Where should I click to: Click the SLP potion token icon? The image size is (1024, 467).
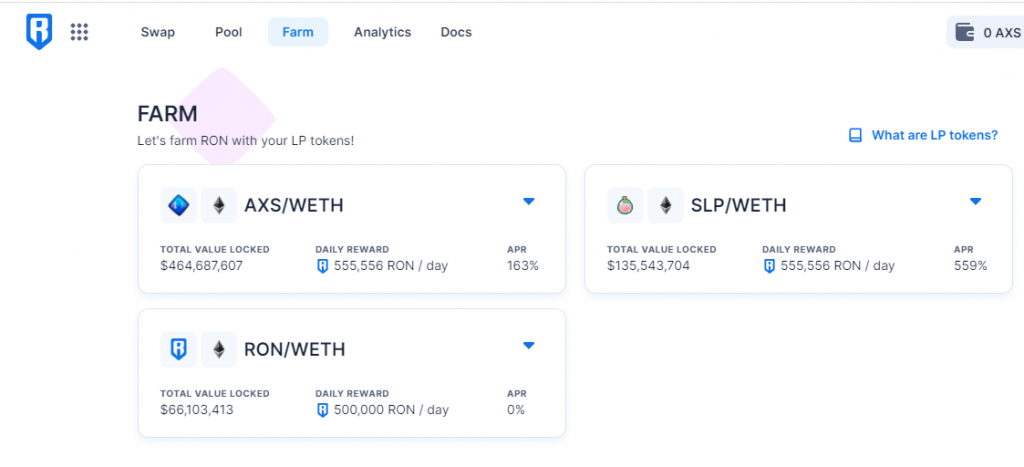(x=625, y=206)
